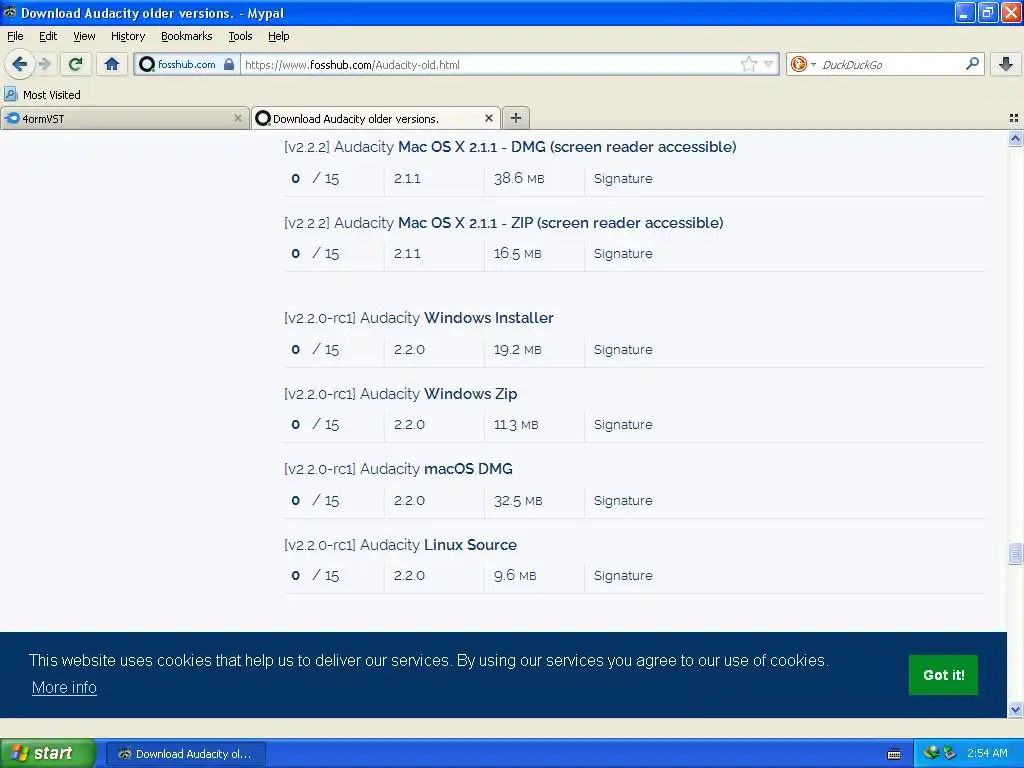Open the Edit menu
The image size is (1024, 768).
(x=48, y=36)
